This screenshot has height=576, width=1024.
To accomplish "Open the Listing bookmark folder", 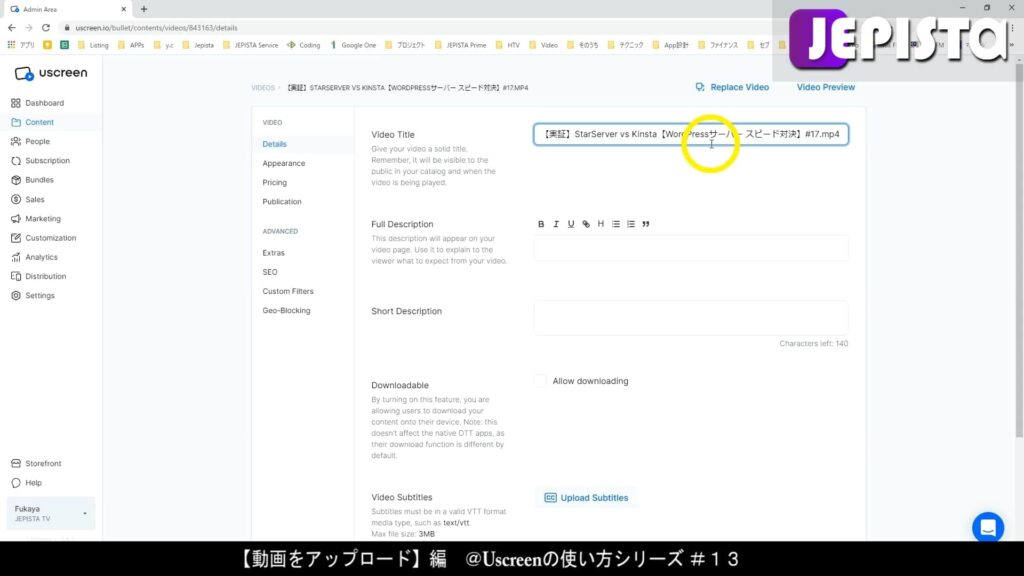I will (x=93, y=45).
